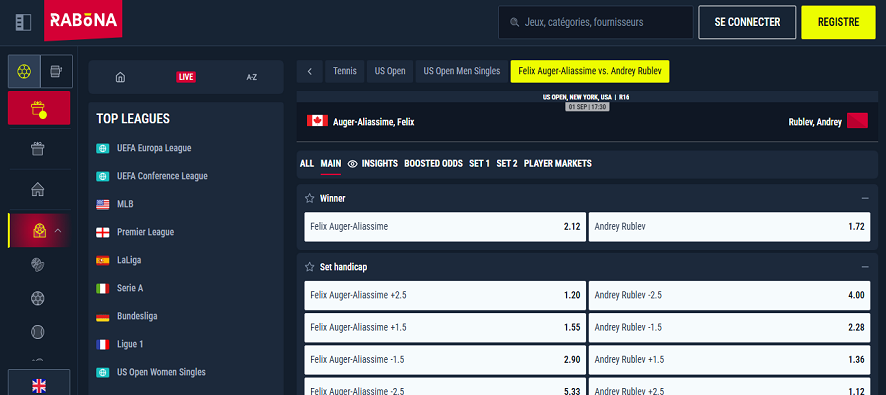Viewport: 886px width, 395px height.
Task: Switch to the casino slot machine icon
Action: [57, 71]
